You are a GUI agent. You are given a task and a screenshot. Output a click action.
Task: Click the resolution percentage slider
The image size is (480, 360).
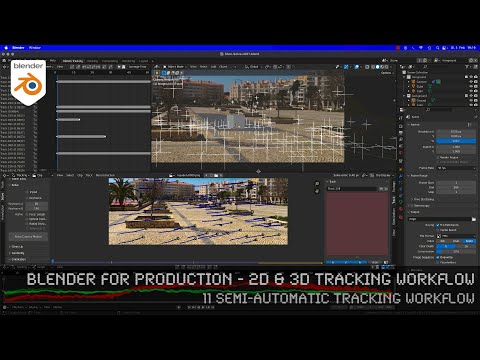(456, 141)
